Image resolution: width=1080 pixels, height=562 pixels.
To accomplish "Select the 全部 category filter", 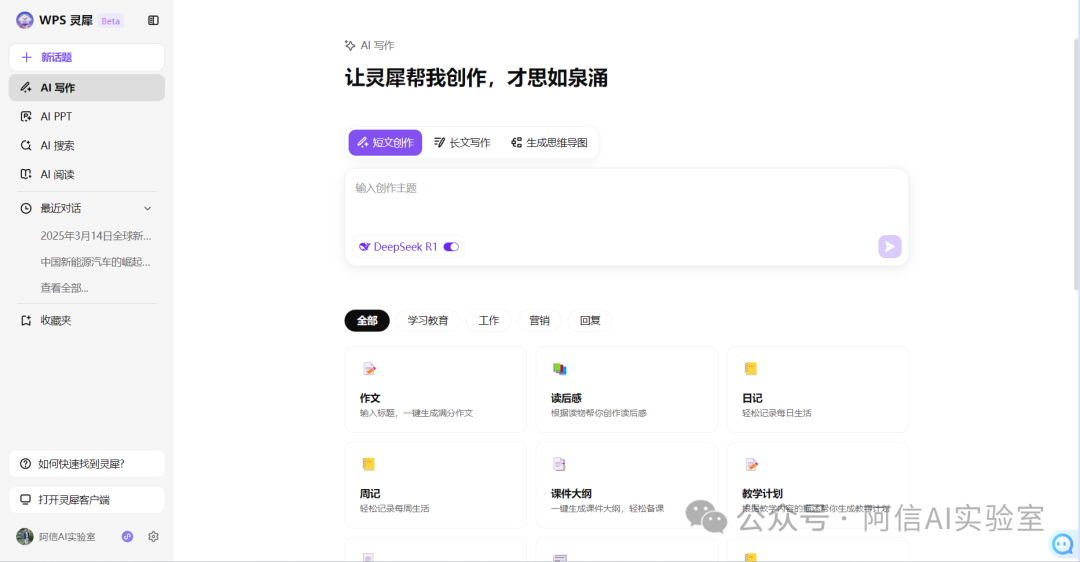I will (367, 320).
